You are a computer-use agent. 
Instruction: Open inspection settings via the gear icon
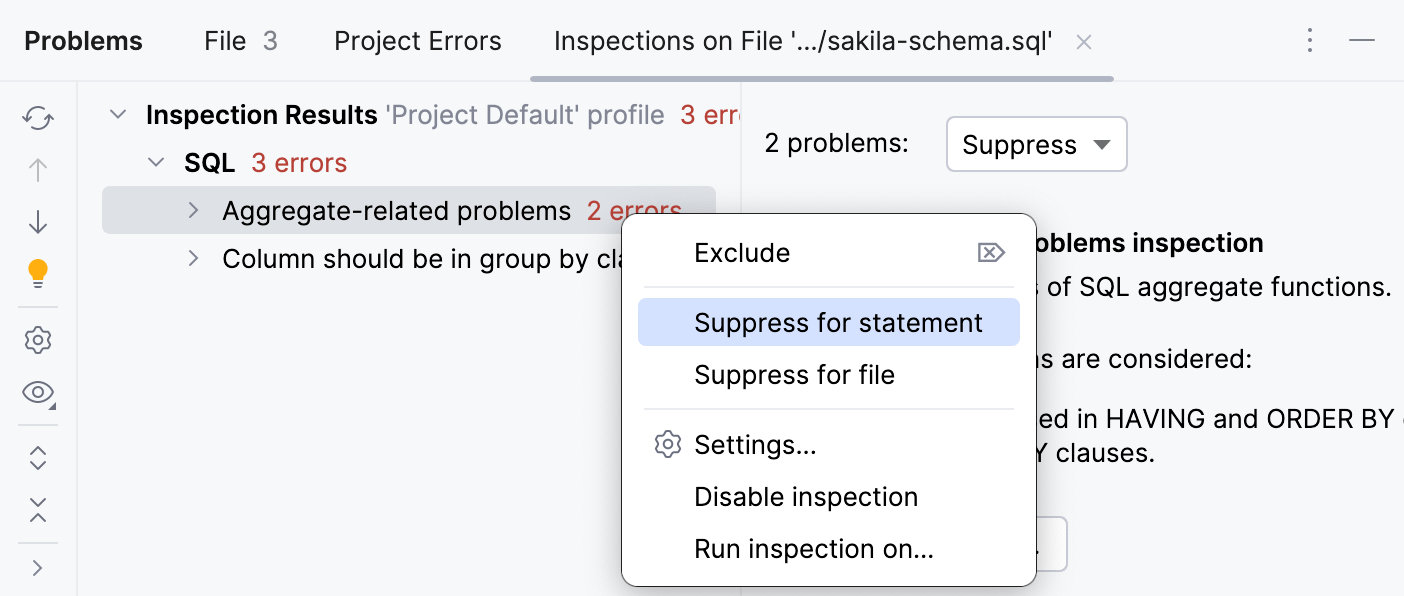37,340
